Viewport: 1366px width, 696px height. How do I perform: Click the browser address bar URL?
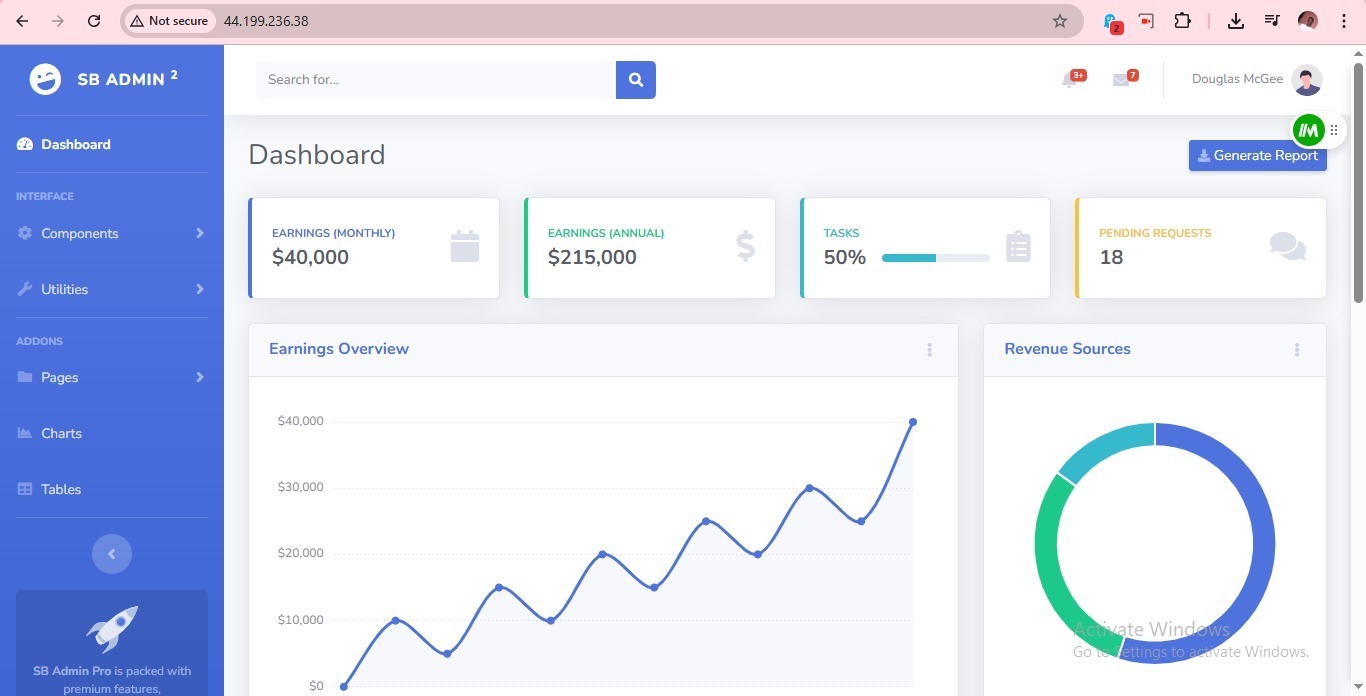(266, 21)
